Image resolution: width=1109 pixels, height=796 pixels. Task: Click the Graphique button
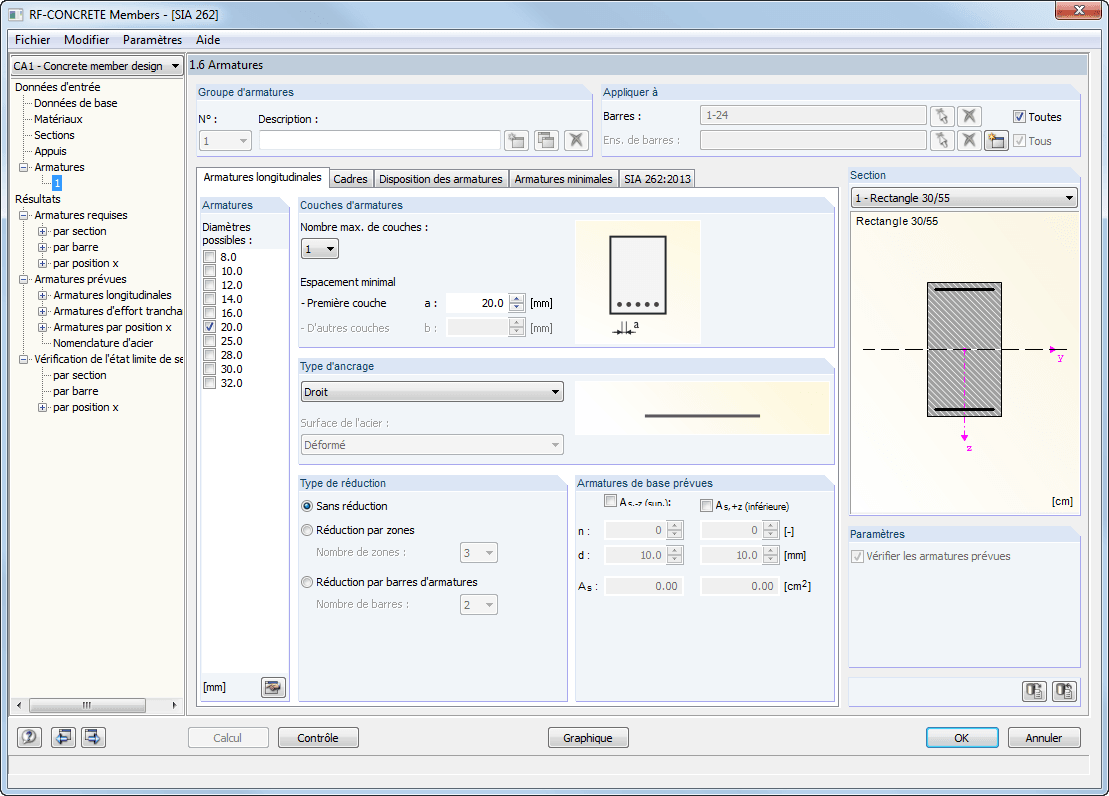[588, 738]
